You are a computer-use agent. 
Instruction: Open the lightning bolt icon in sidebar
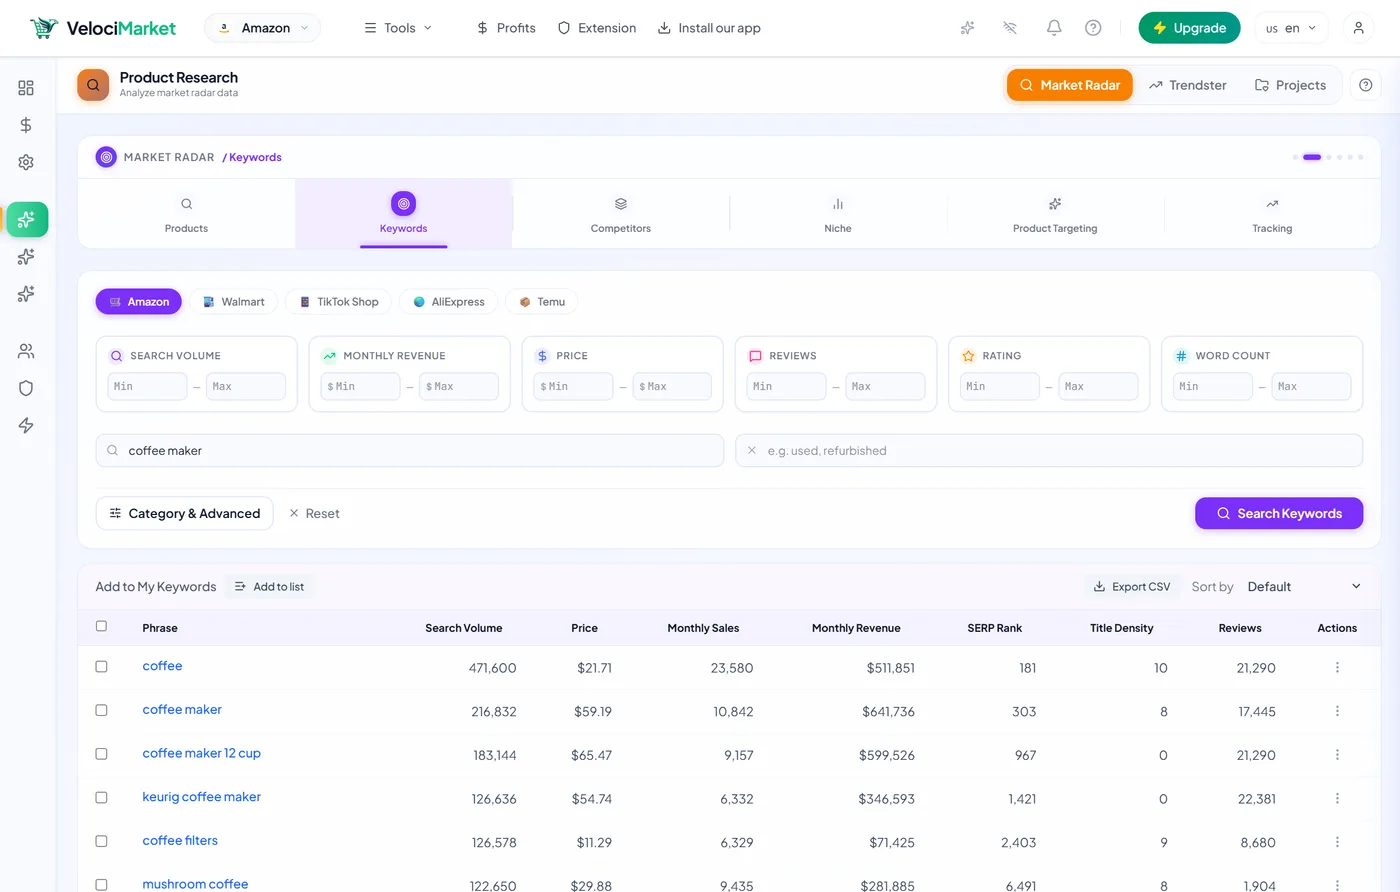point(26,425)
